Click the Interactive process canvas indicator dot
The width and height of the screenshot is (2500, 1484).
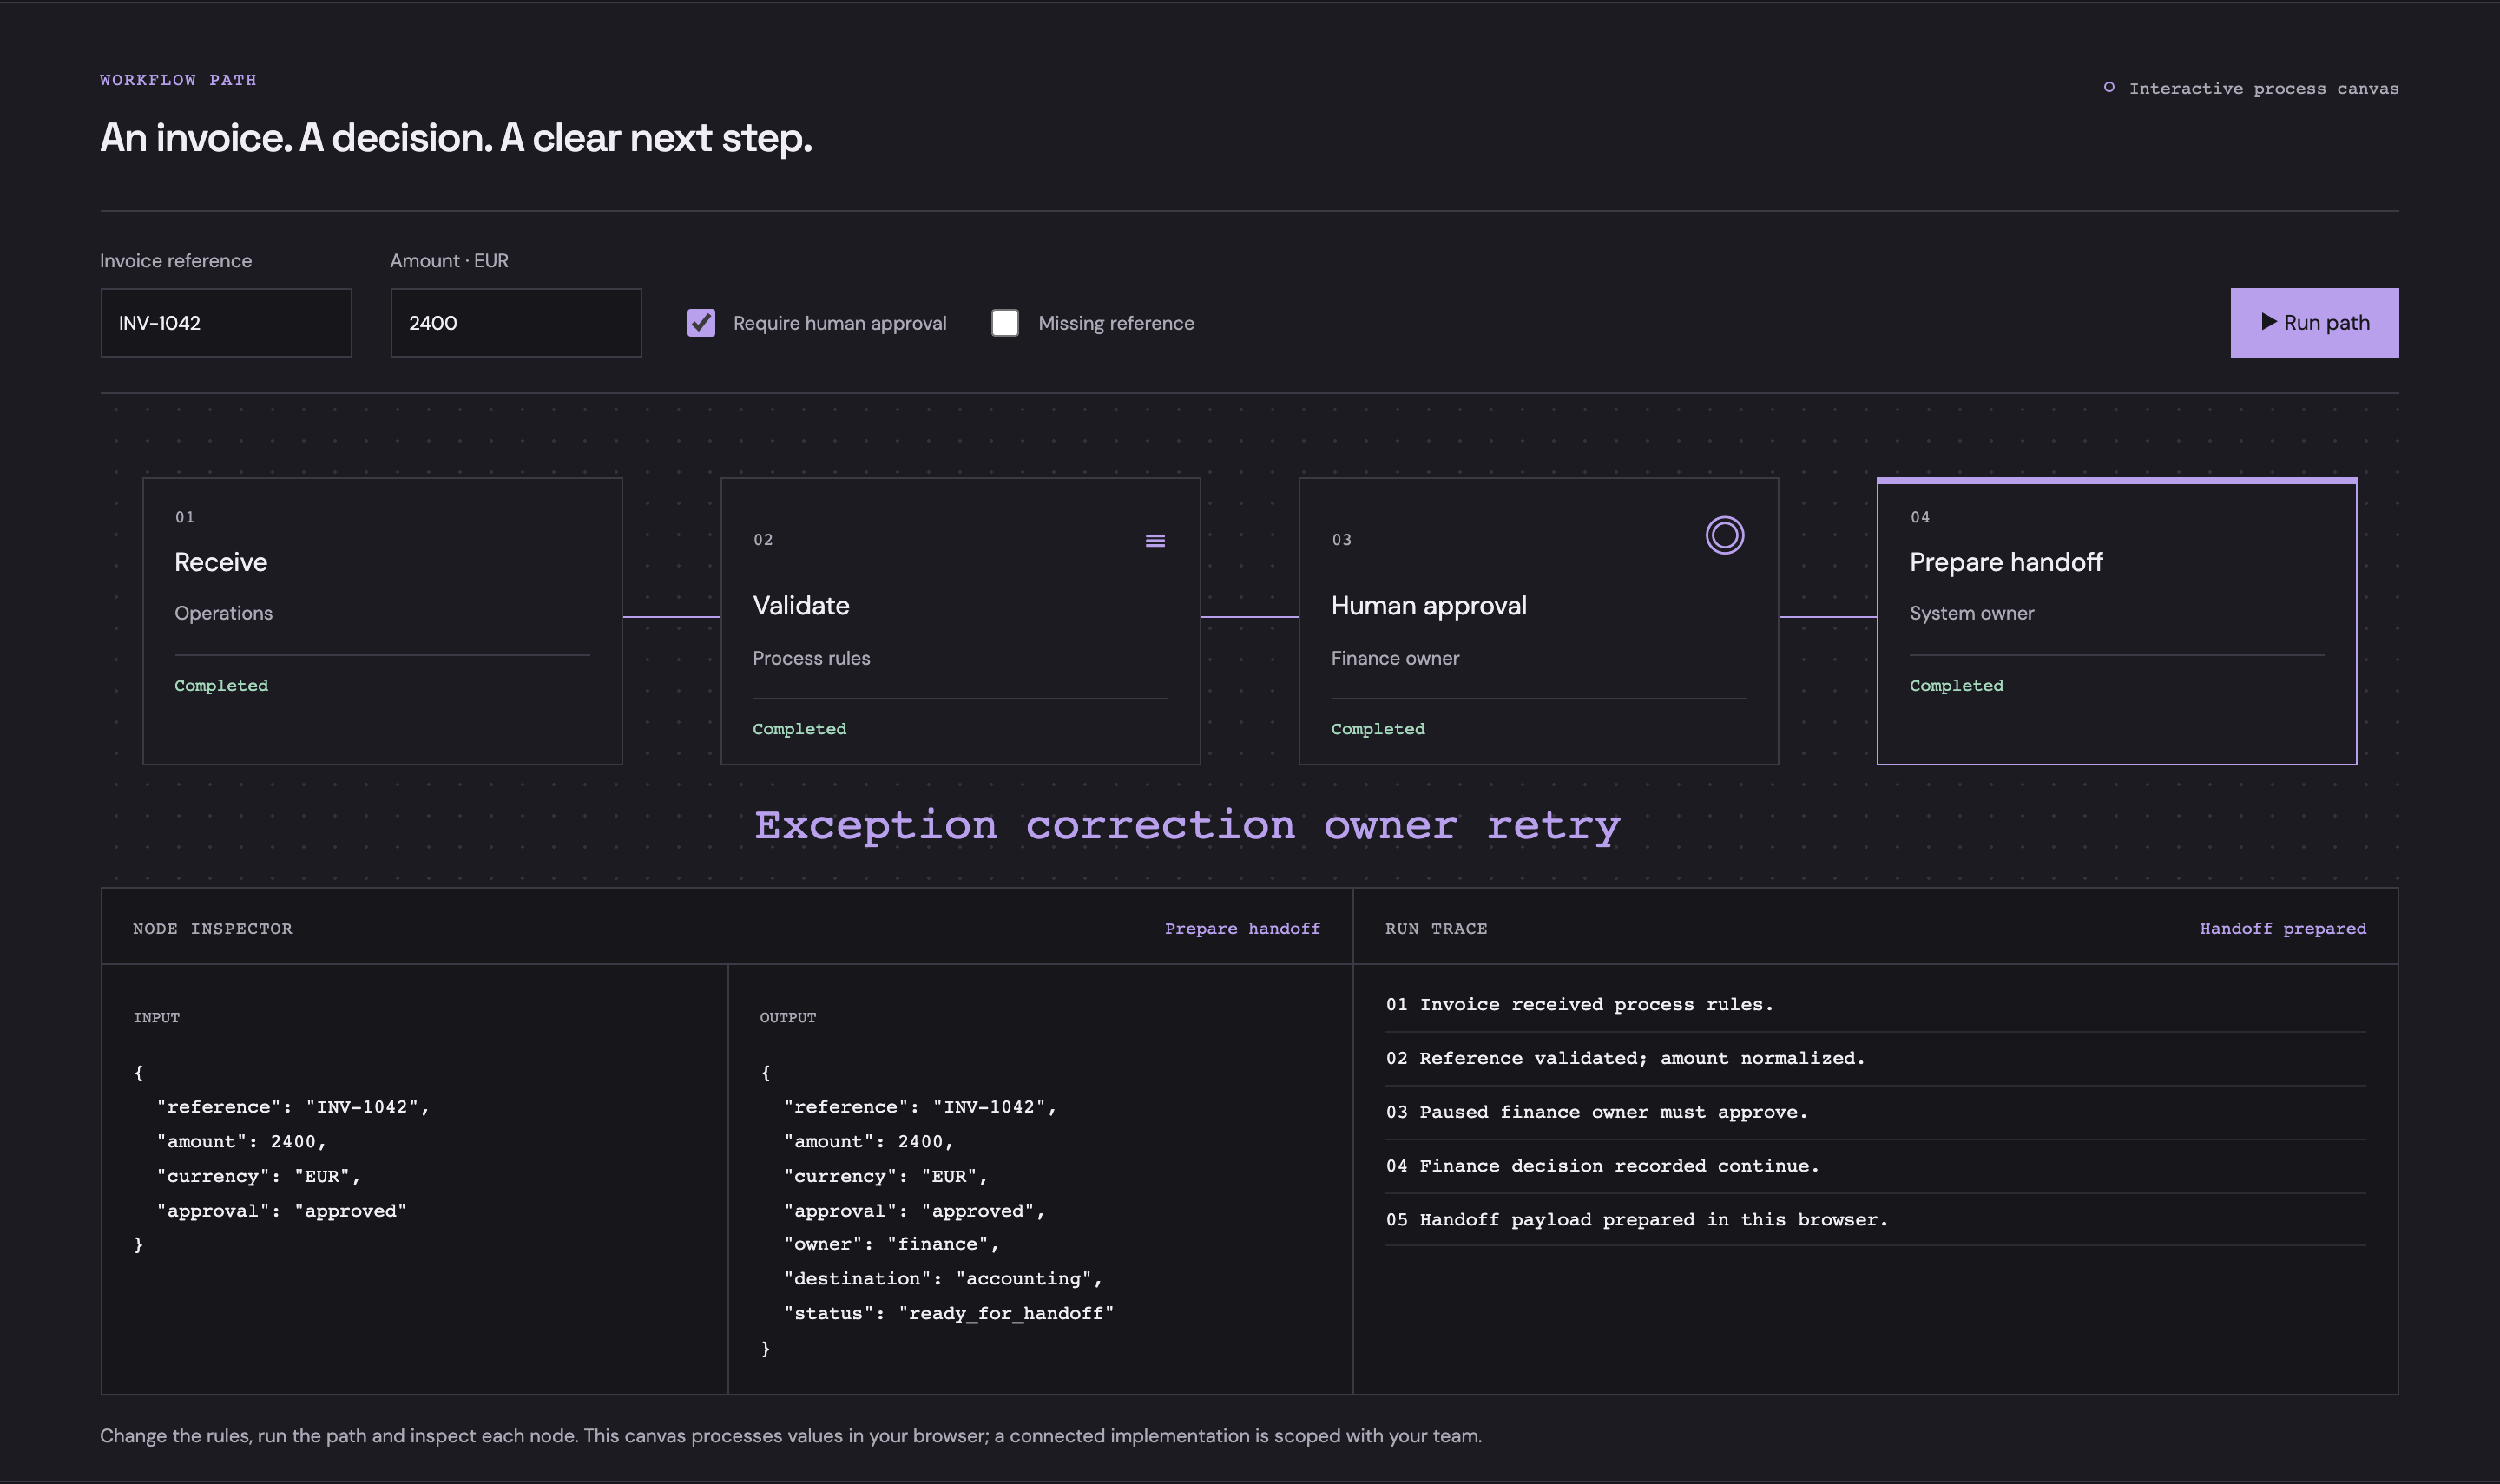(x=2109, y=87)
